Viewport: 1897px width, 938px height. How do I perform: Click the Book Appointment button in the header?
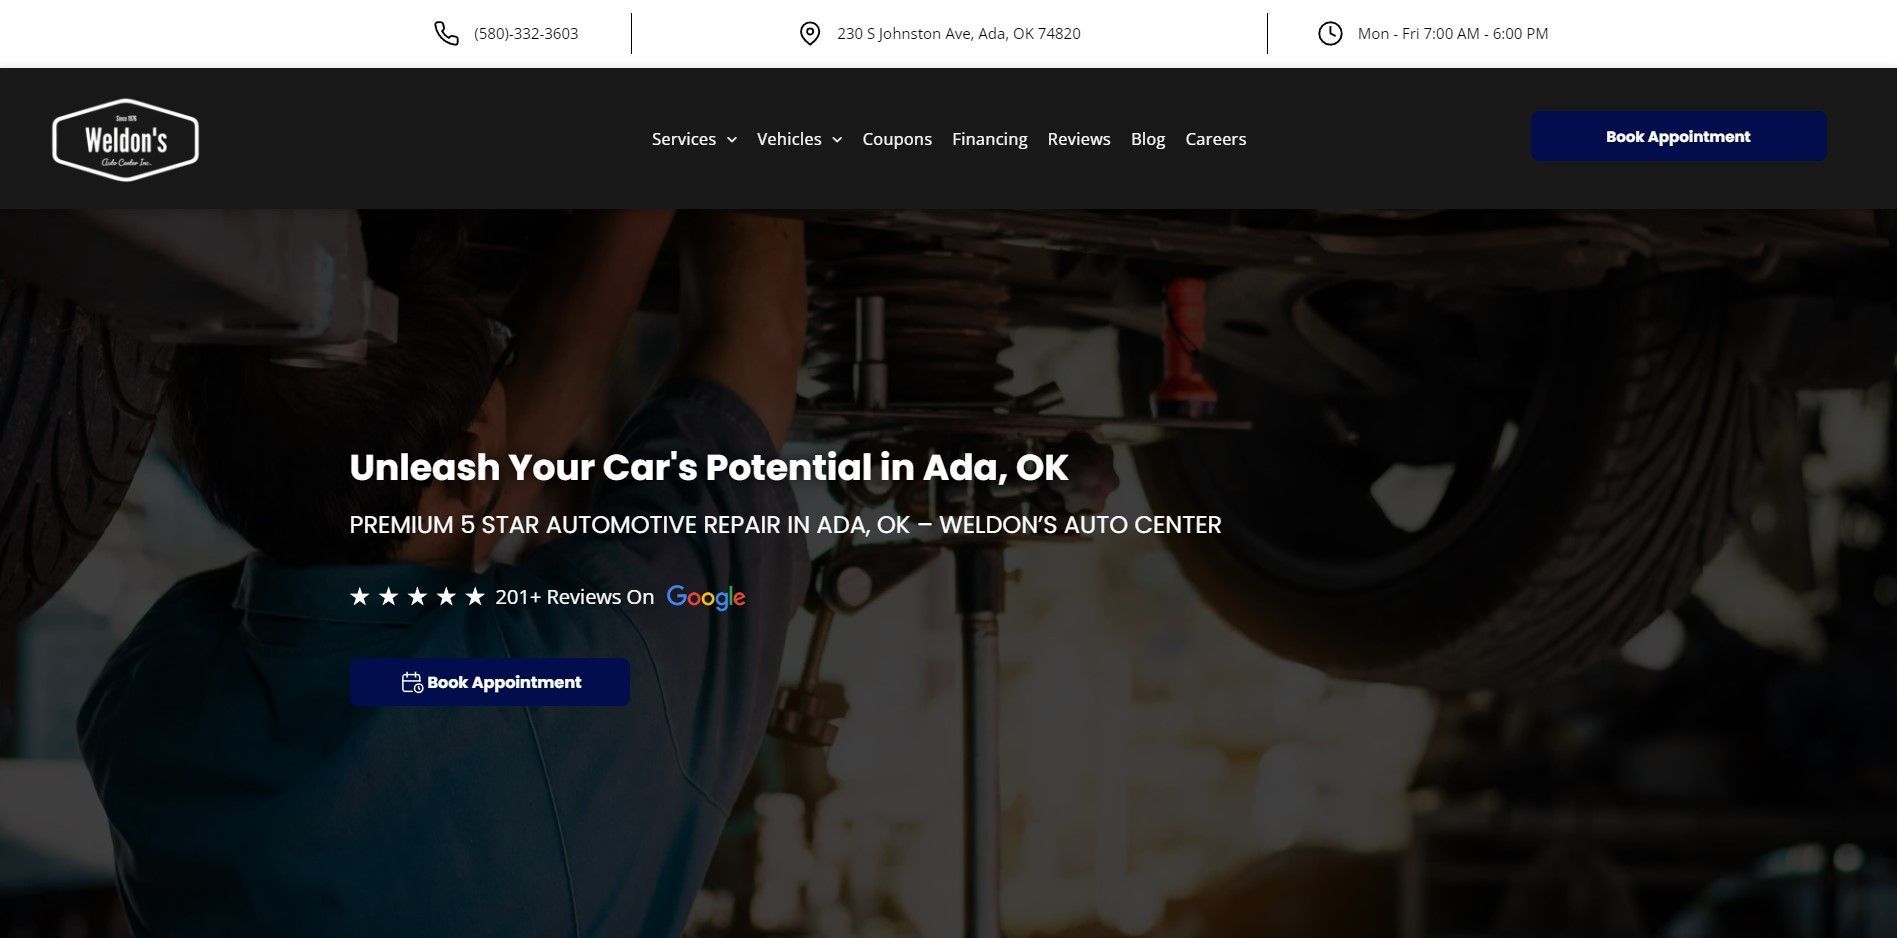click(1677, 136)
